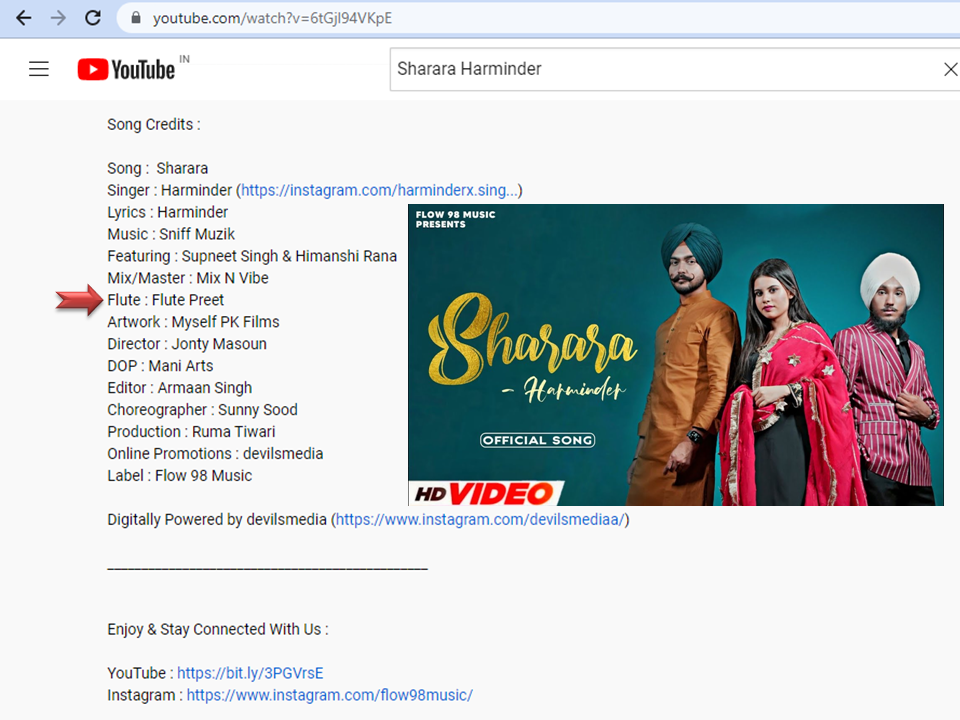Image resolution: width=960 pixels, height=720 pixels.
Task: Clear the search text with X
Action: (950, 69)
